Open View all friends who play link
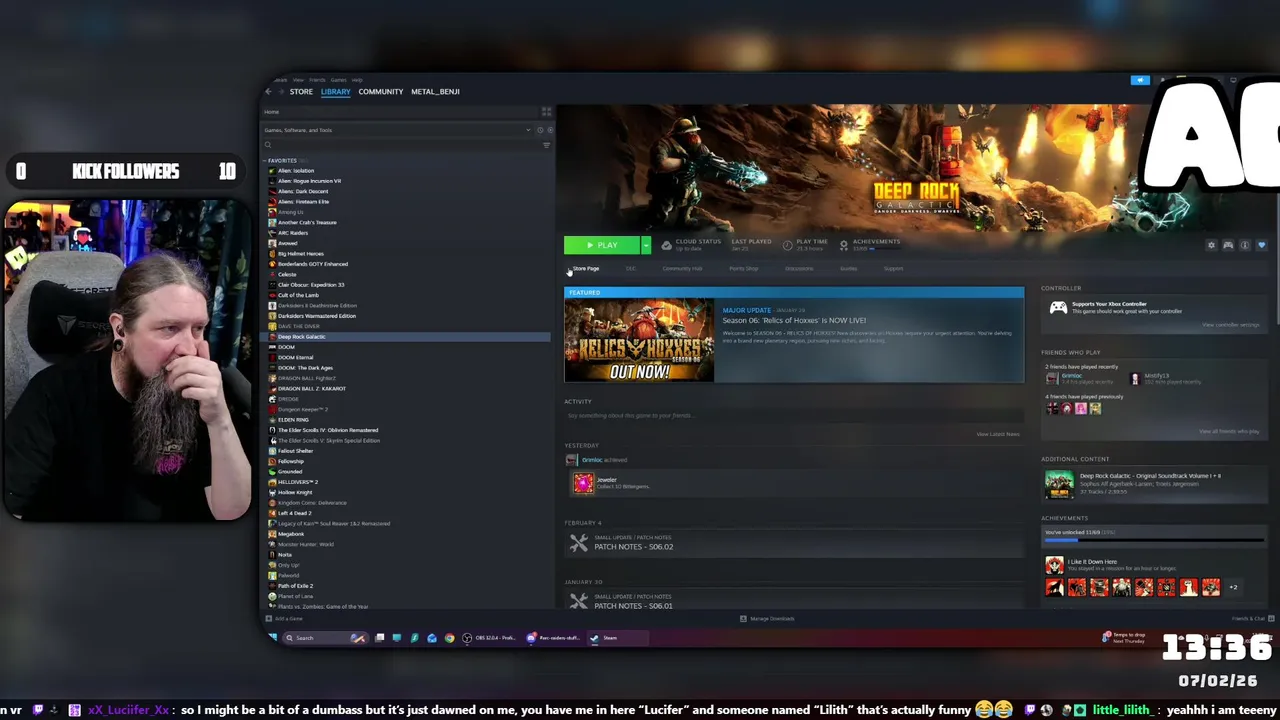The image size is (1280, 720). pyautogui.click(x=1229, y=431)
